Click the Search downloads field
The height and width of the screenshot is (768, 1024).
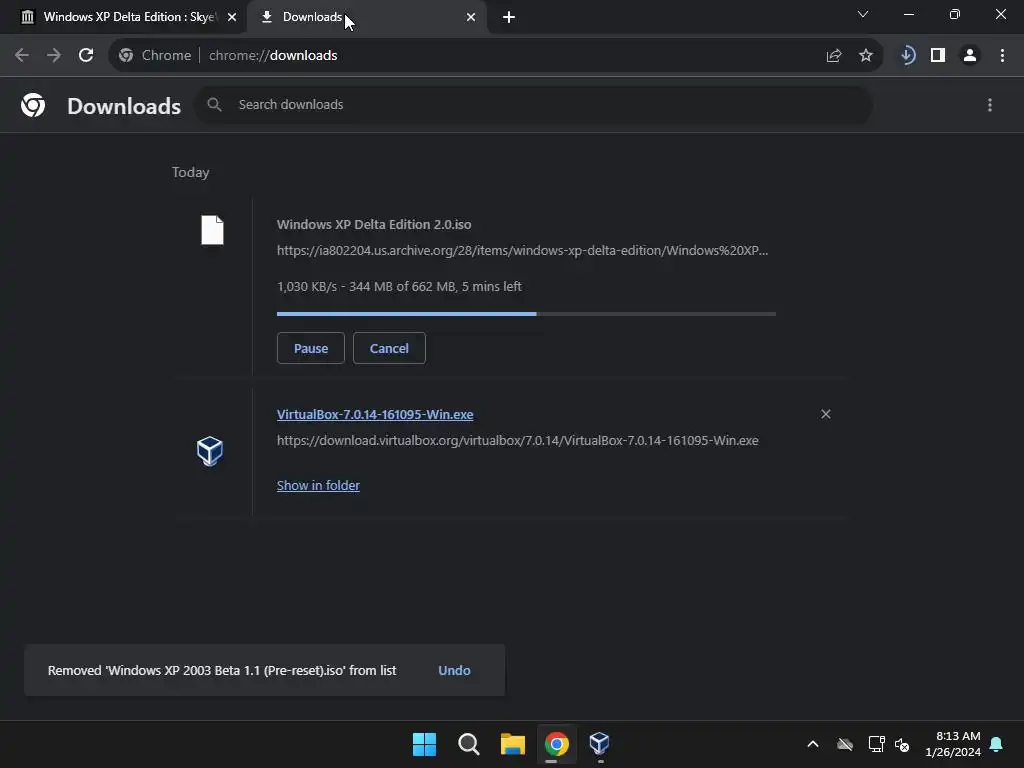(x=534, y=104)
